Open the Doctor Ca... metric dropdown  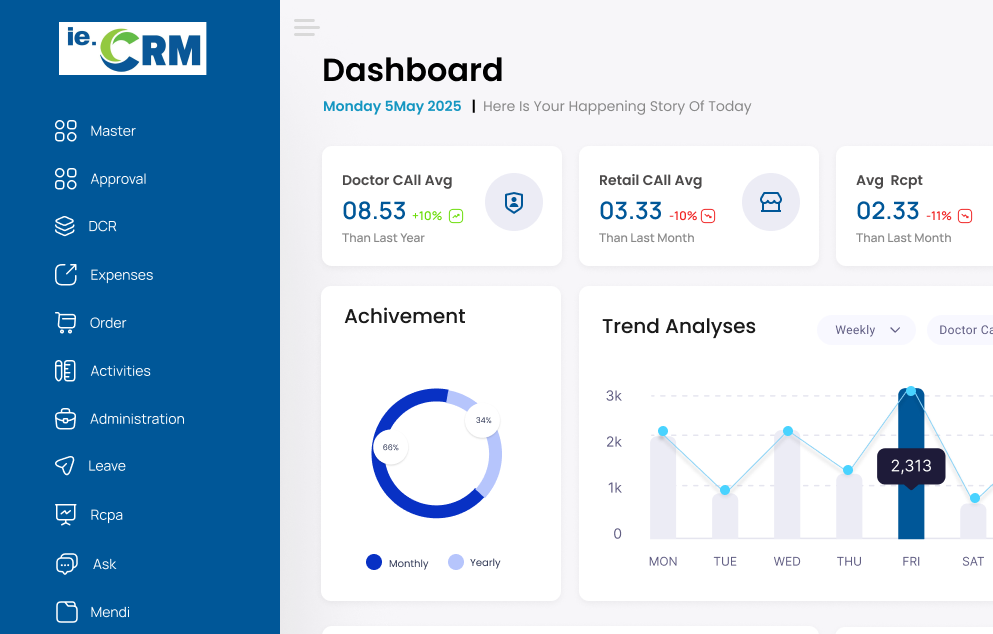(960, 330)
